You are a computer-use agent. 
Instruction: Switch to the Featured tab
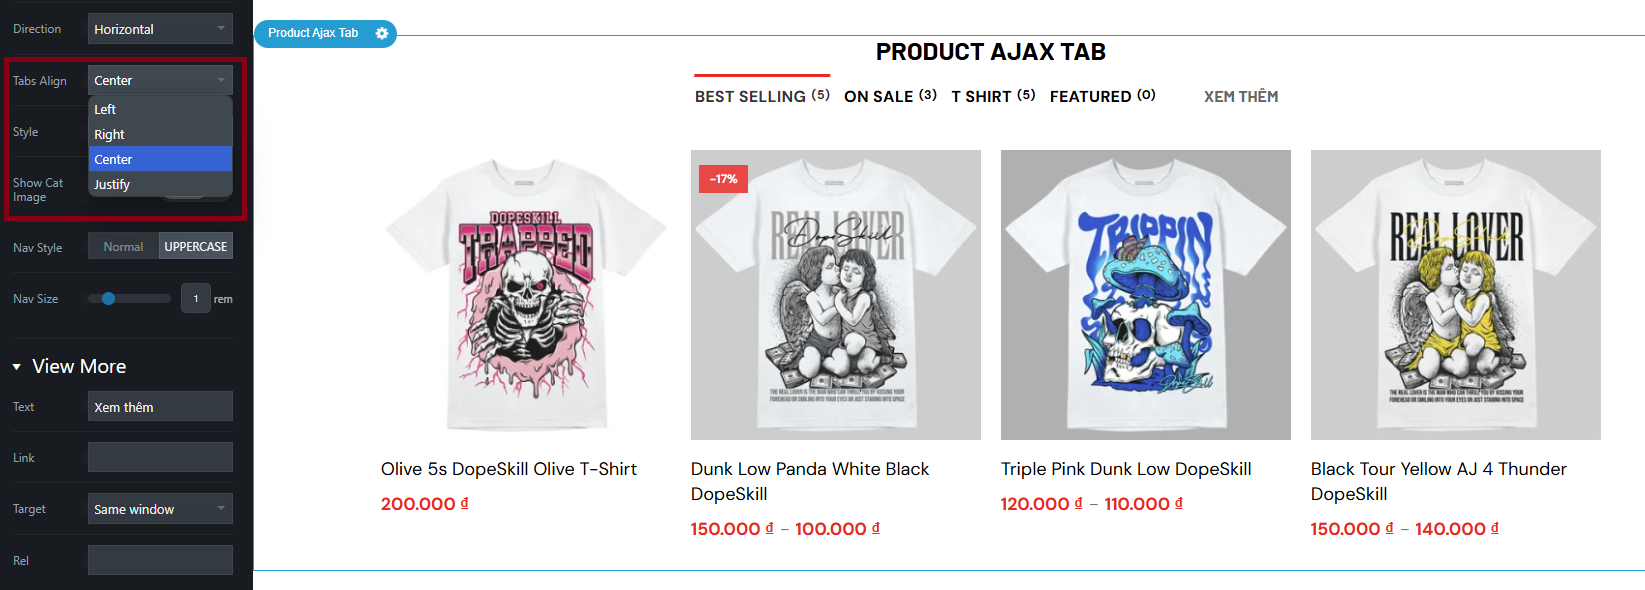[x=1103, y=96]
